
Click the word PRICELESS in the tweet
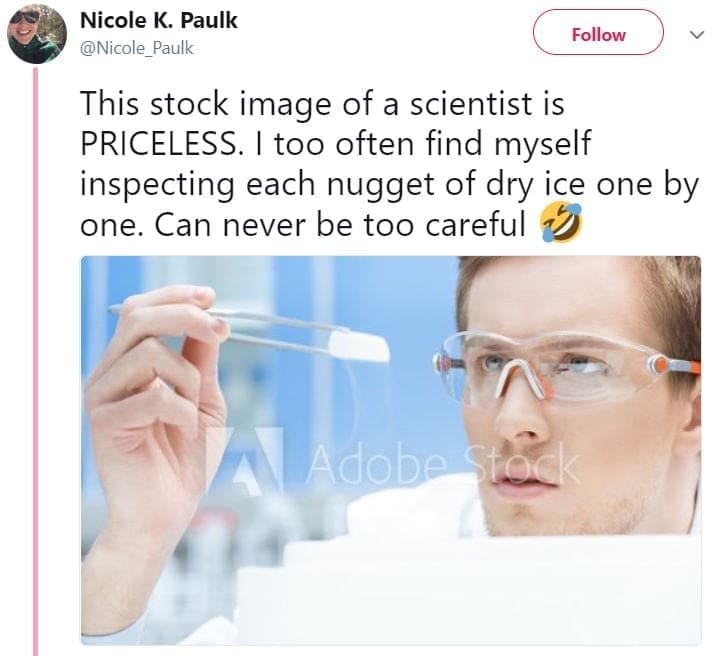[157, 143]
